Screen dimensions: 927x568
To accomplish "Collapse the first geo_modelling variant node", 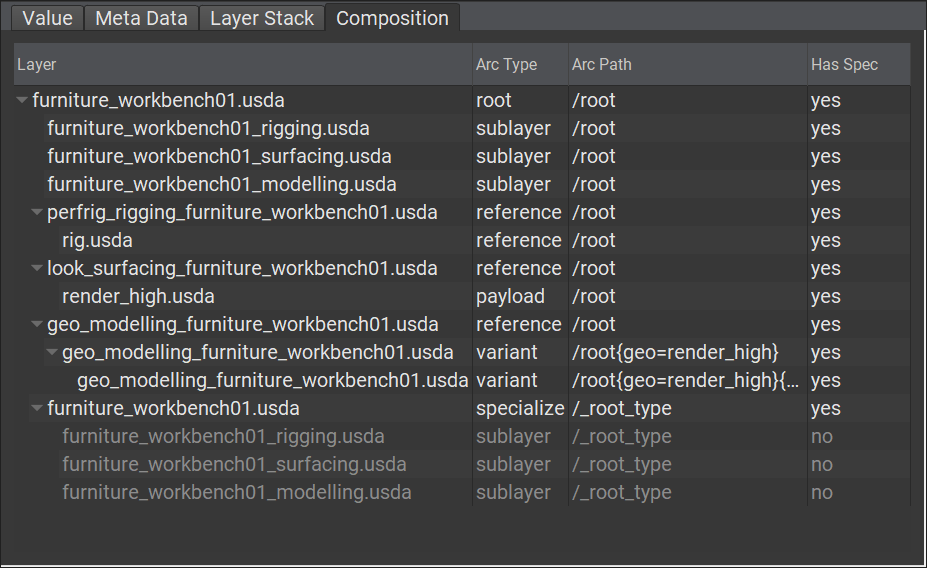I will [x=52, y=352].
